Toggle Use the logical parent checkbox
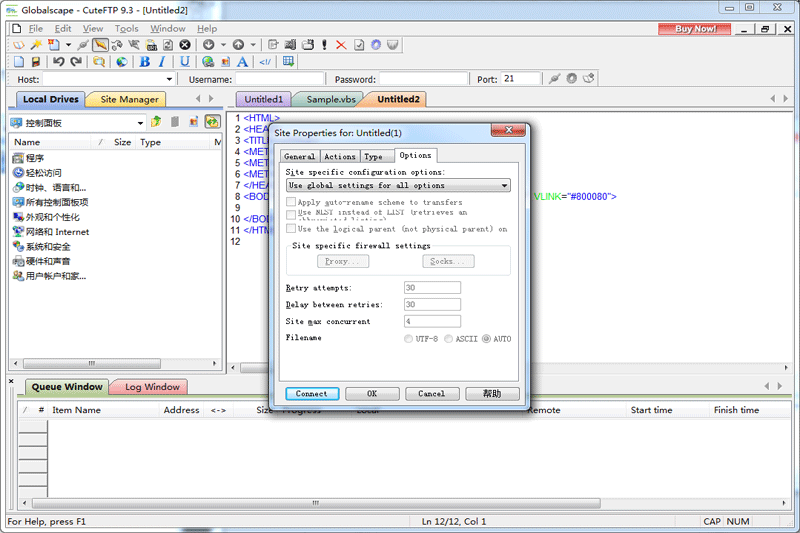 click(291, 229)
